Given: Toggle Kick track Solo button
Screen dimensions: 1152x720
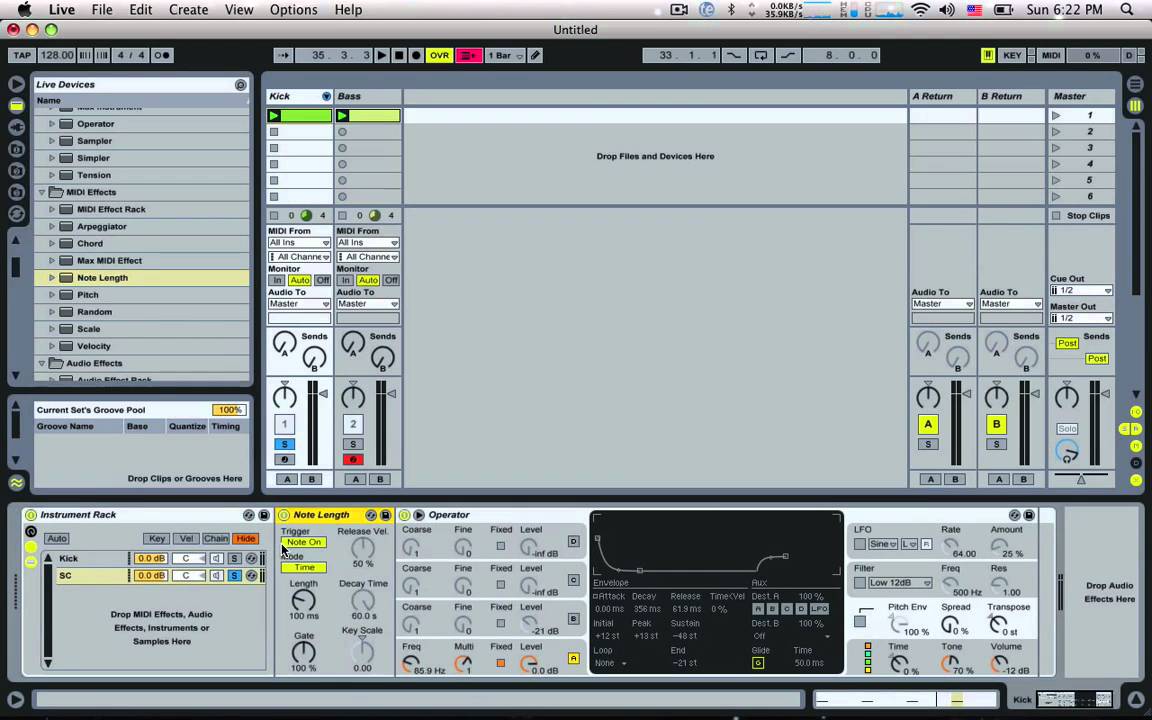Looking at the screenshot, I should (284, 444).
